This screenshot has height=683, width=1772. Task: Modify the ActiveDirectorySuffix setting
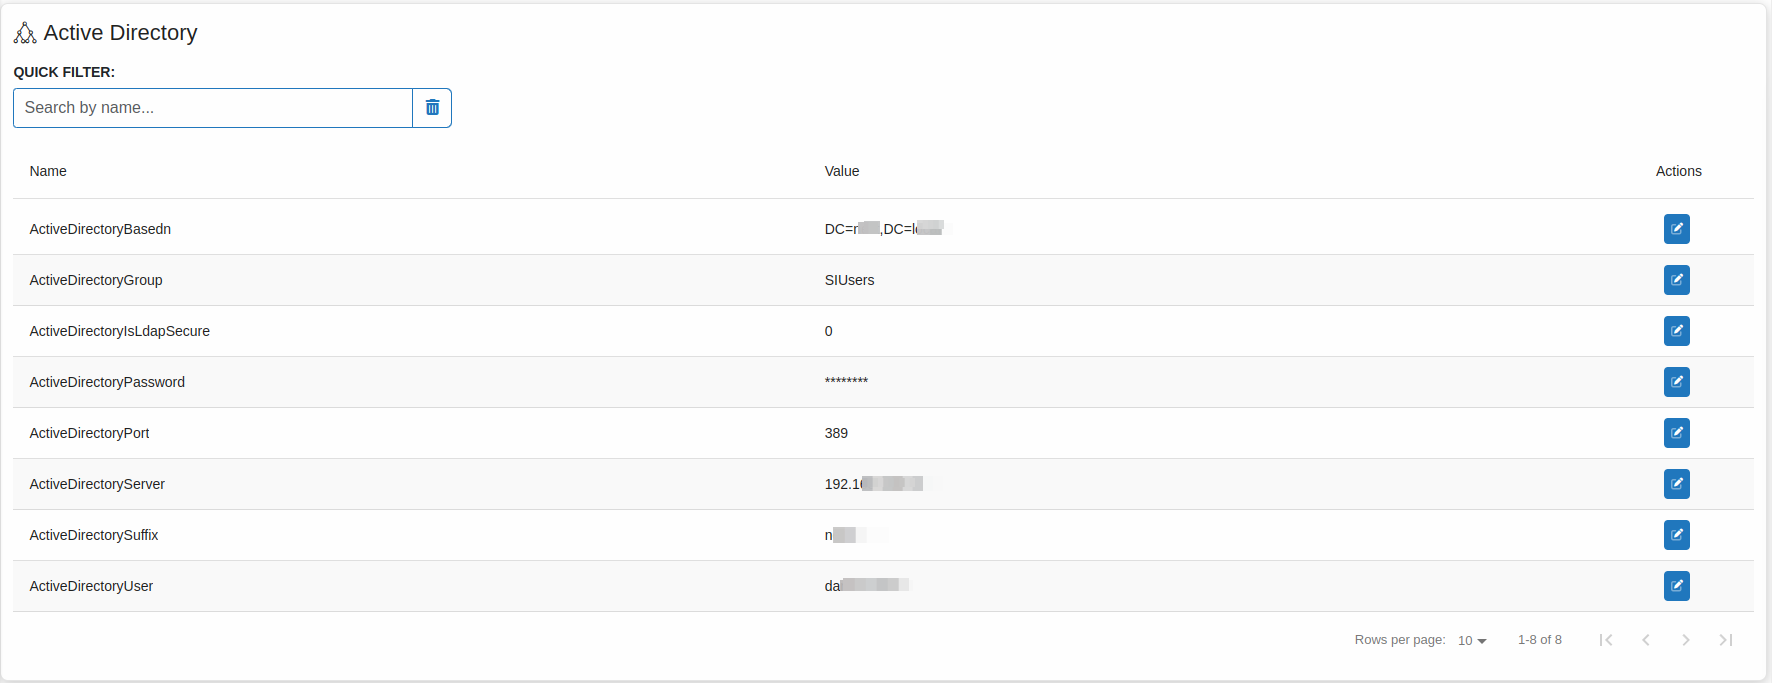click(x=1676, y=535)
